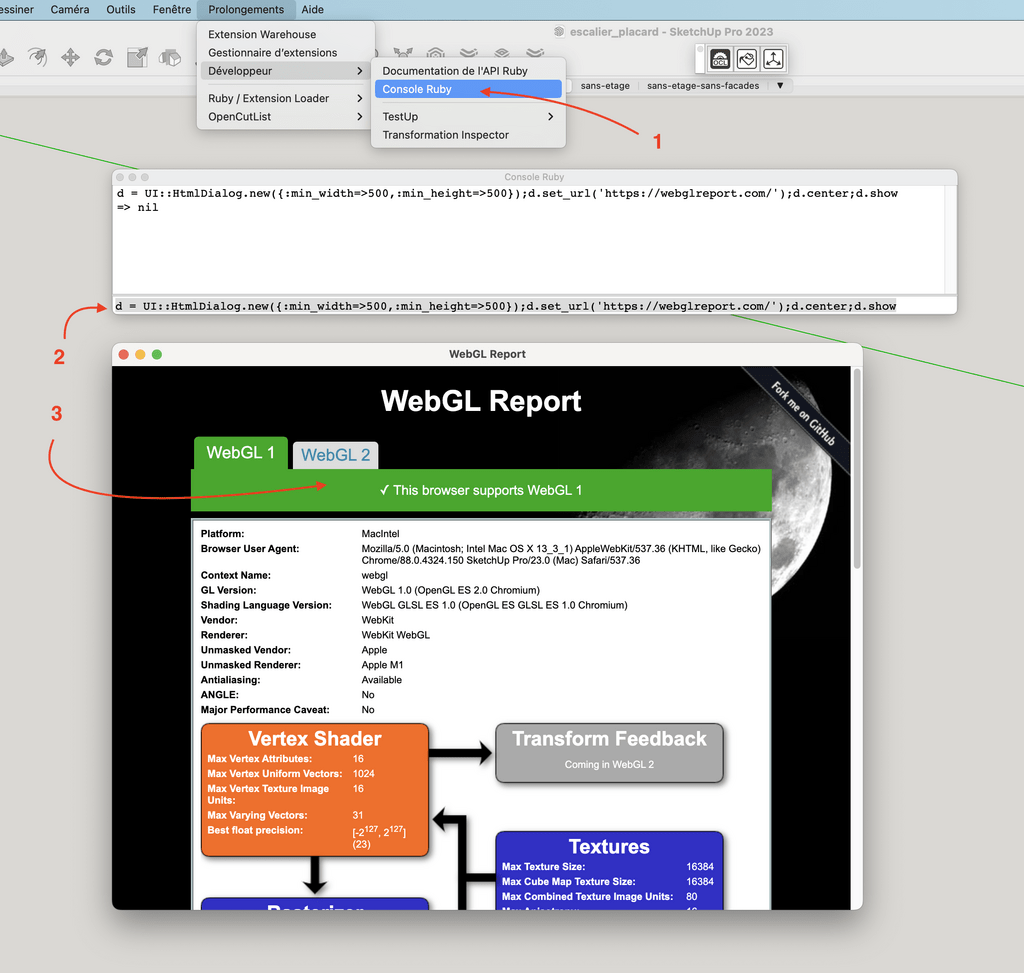Click the OpenCutList OCL toolbar icon

tap(720, 59)
